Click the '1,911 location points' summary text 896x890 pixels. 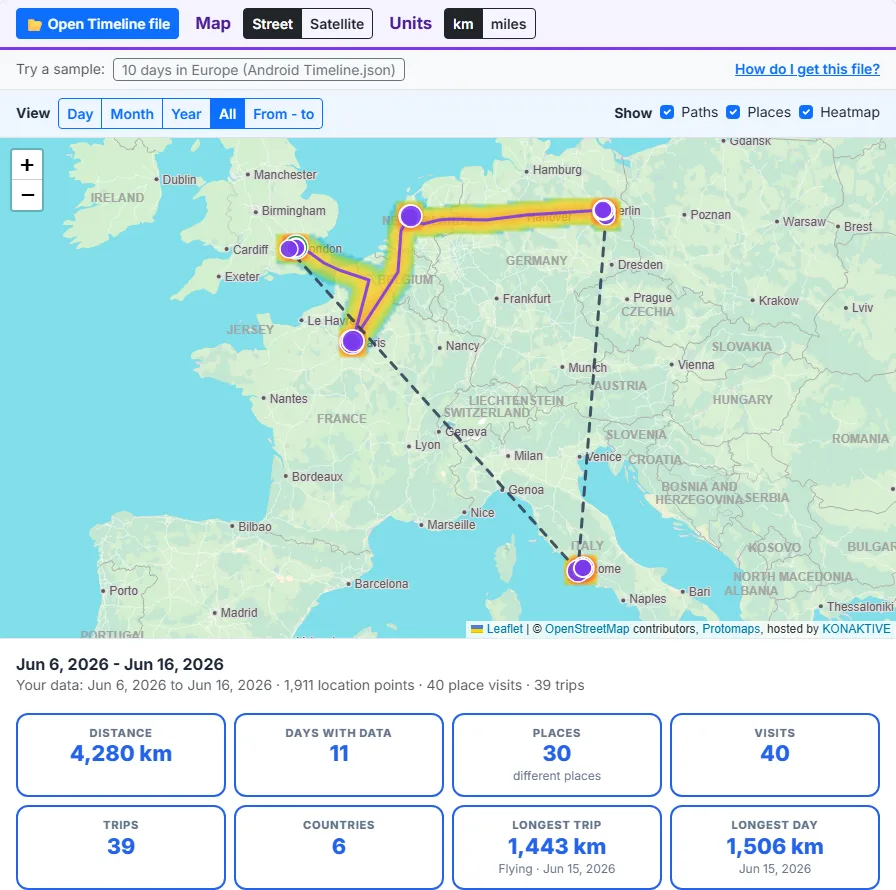coord(349,685)
